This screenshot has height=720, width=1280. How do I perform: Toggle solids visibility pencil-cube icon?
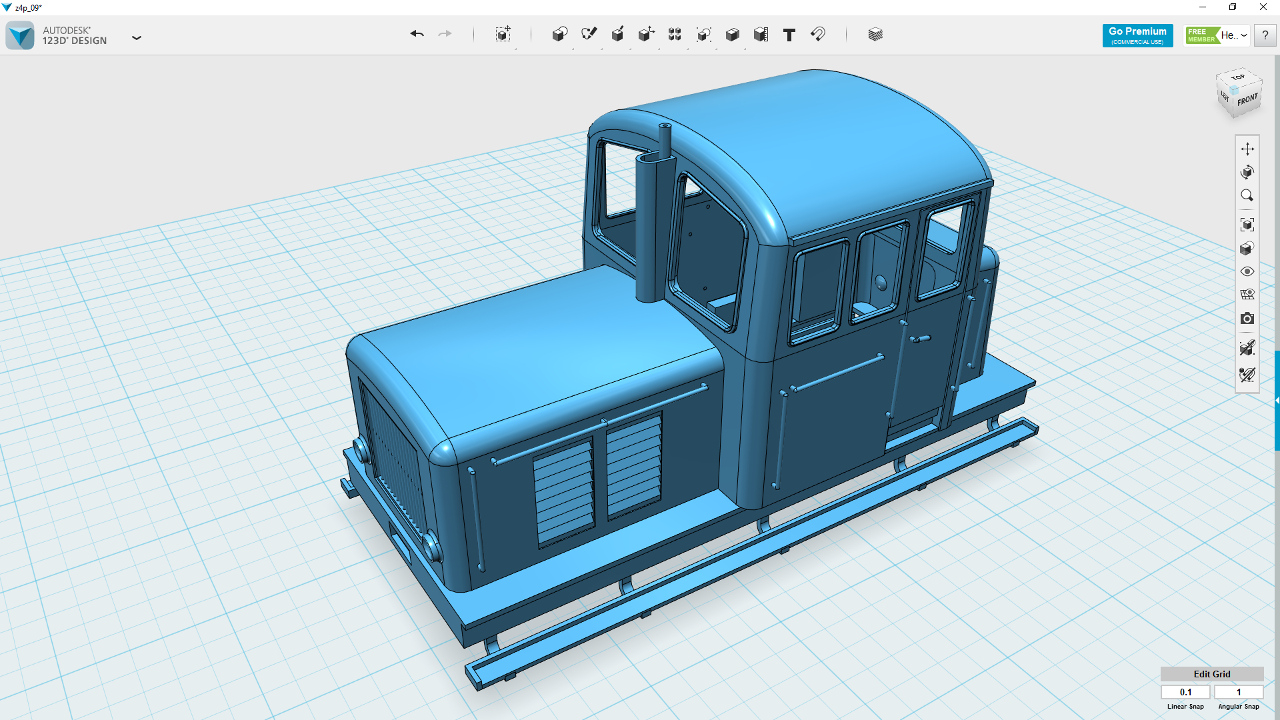(x=1247, y=348)
